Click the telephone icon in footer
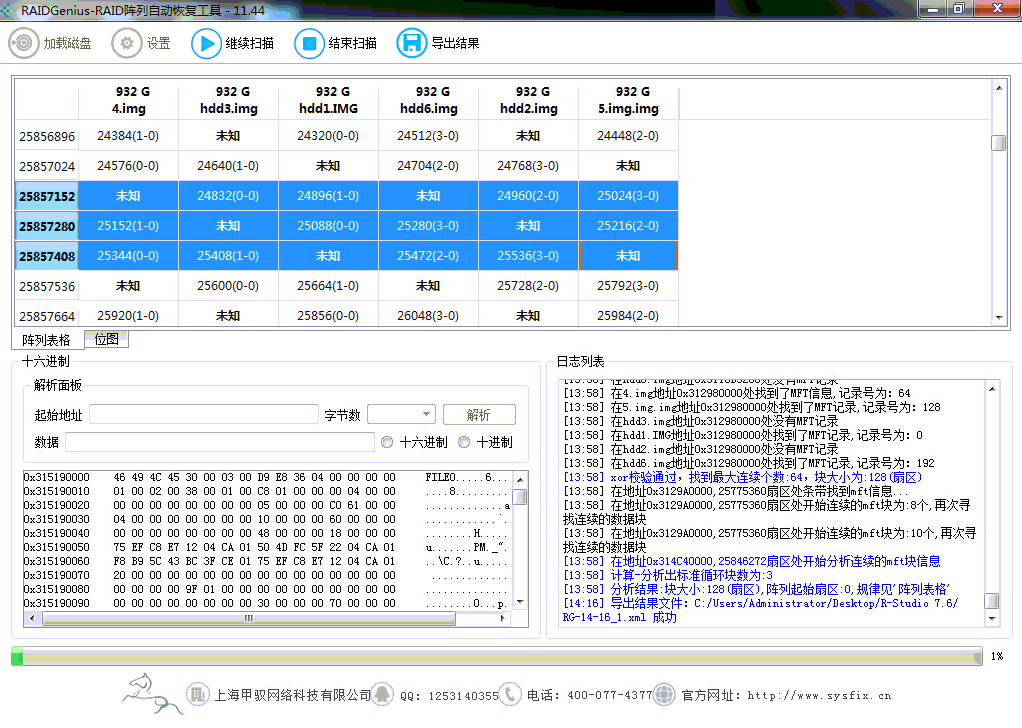The width and height of the screenshot is (1022, 728). [510, 694]
